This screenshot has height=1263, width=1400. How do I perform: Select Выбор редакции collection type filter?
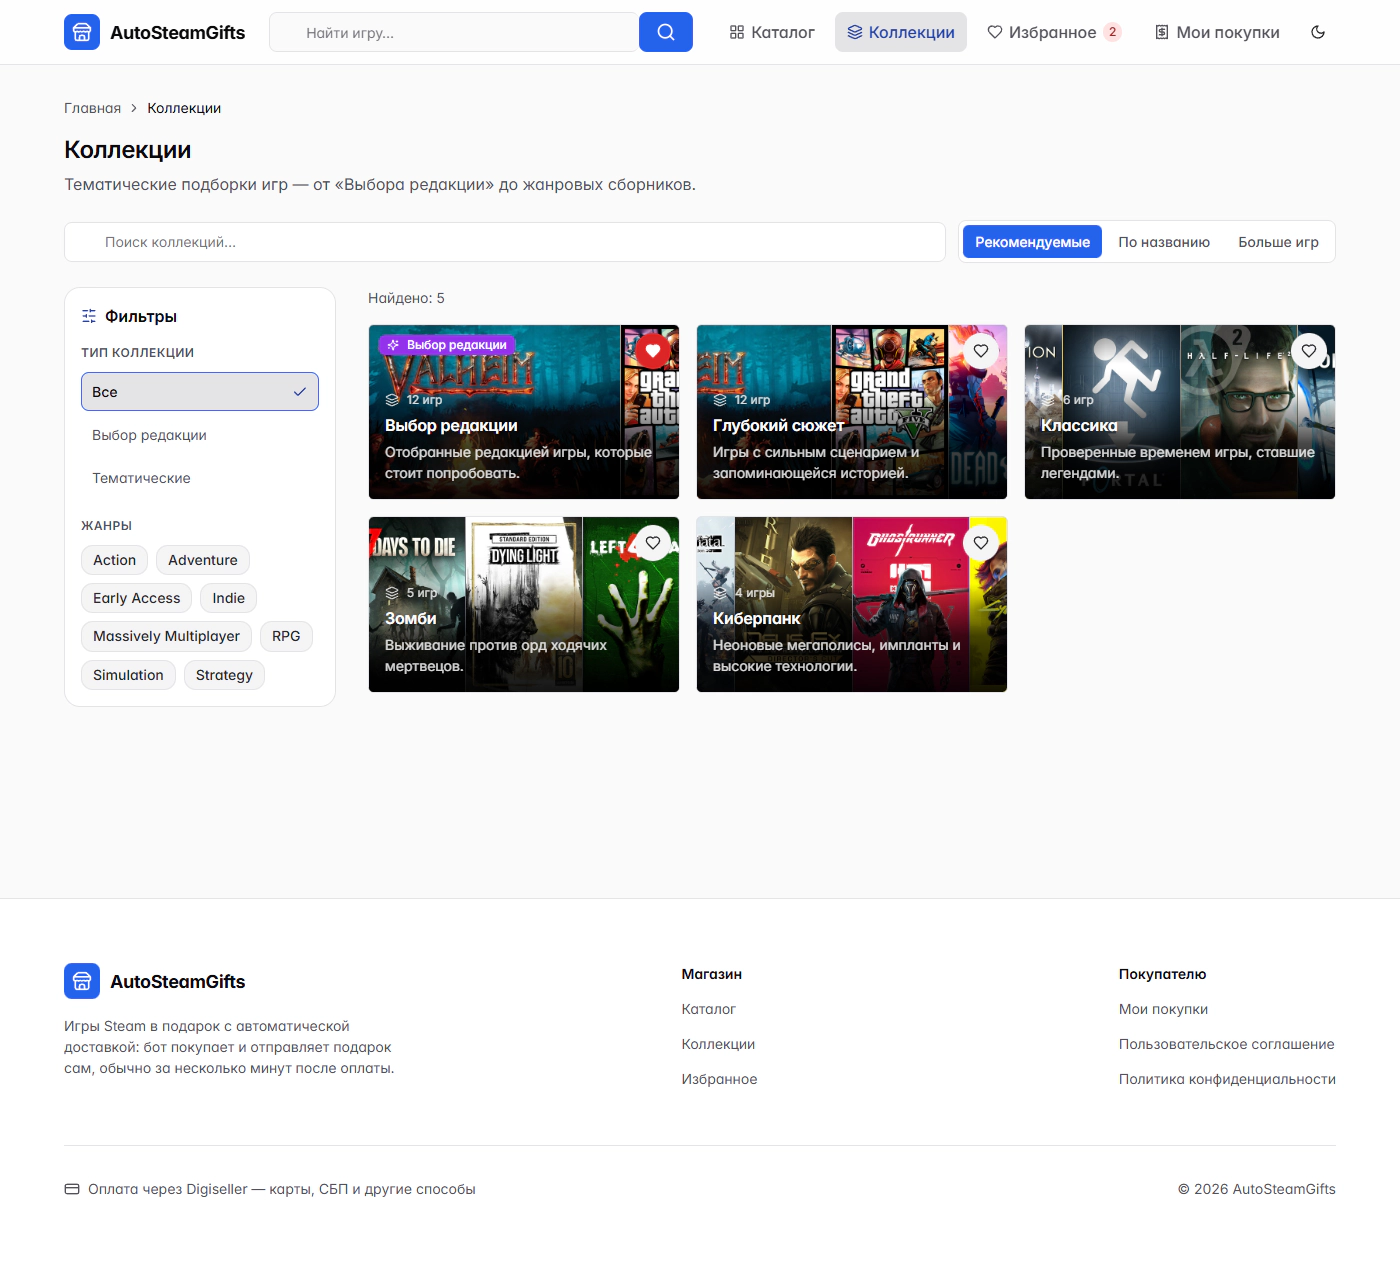coord(200,435)
